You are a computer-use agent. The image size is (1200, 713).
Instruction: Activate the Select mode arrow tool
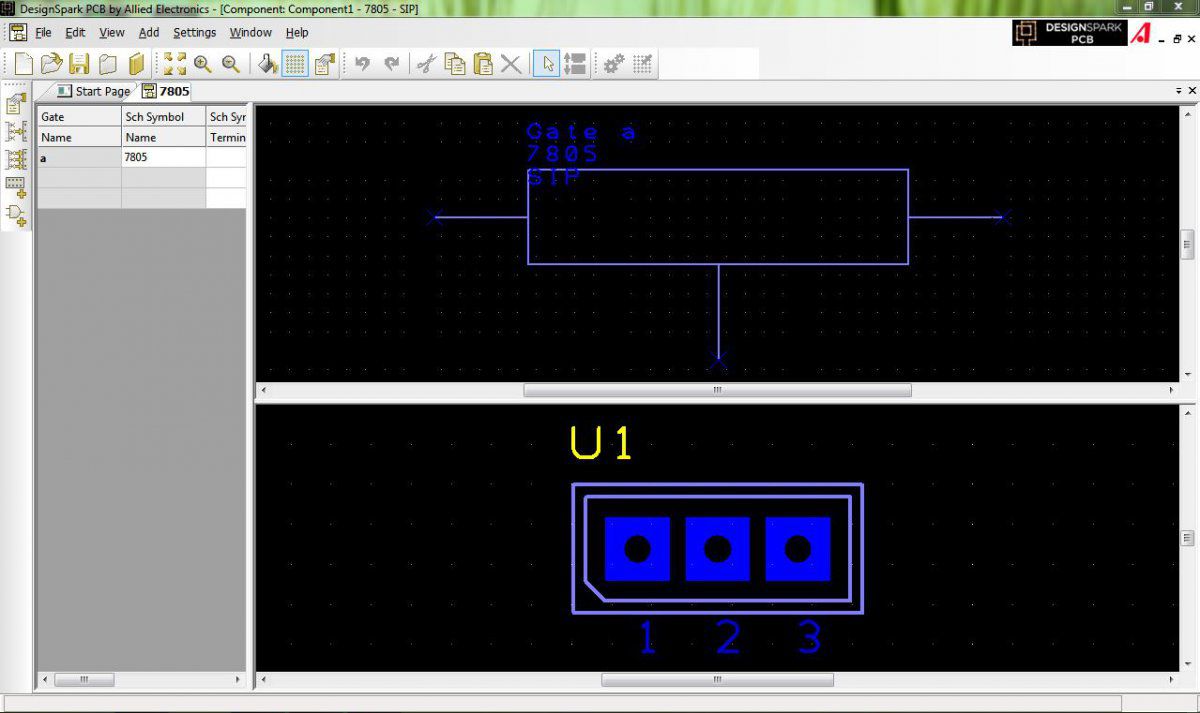tap(546, 64)
